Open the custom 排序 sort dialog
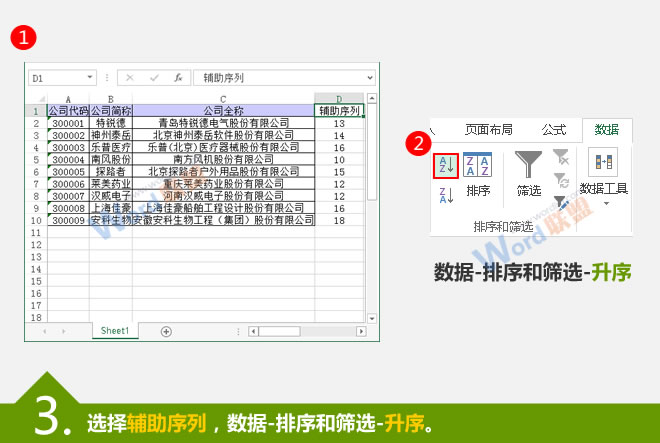Image resolution: width=660 pixels, height=443 pixels. coord(478,173)
